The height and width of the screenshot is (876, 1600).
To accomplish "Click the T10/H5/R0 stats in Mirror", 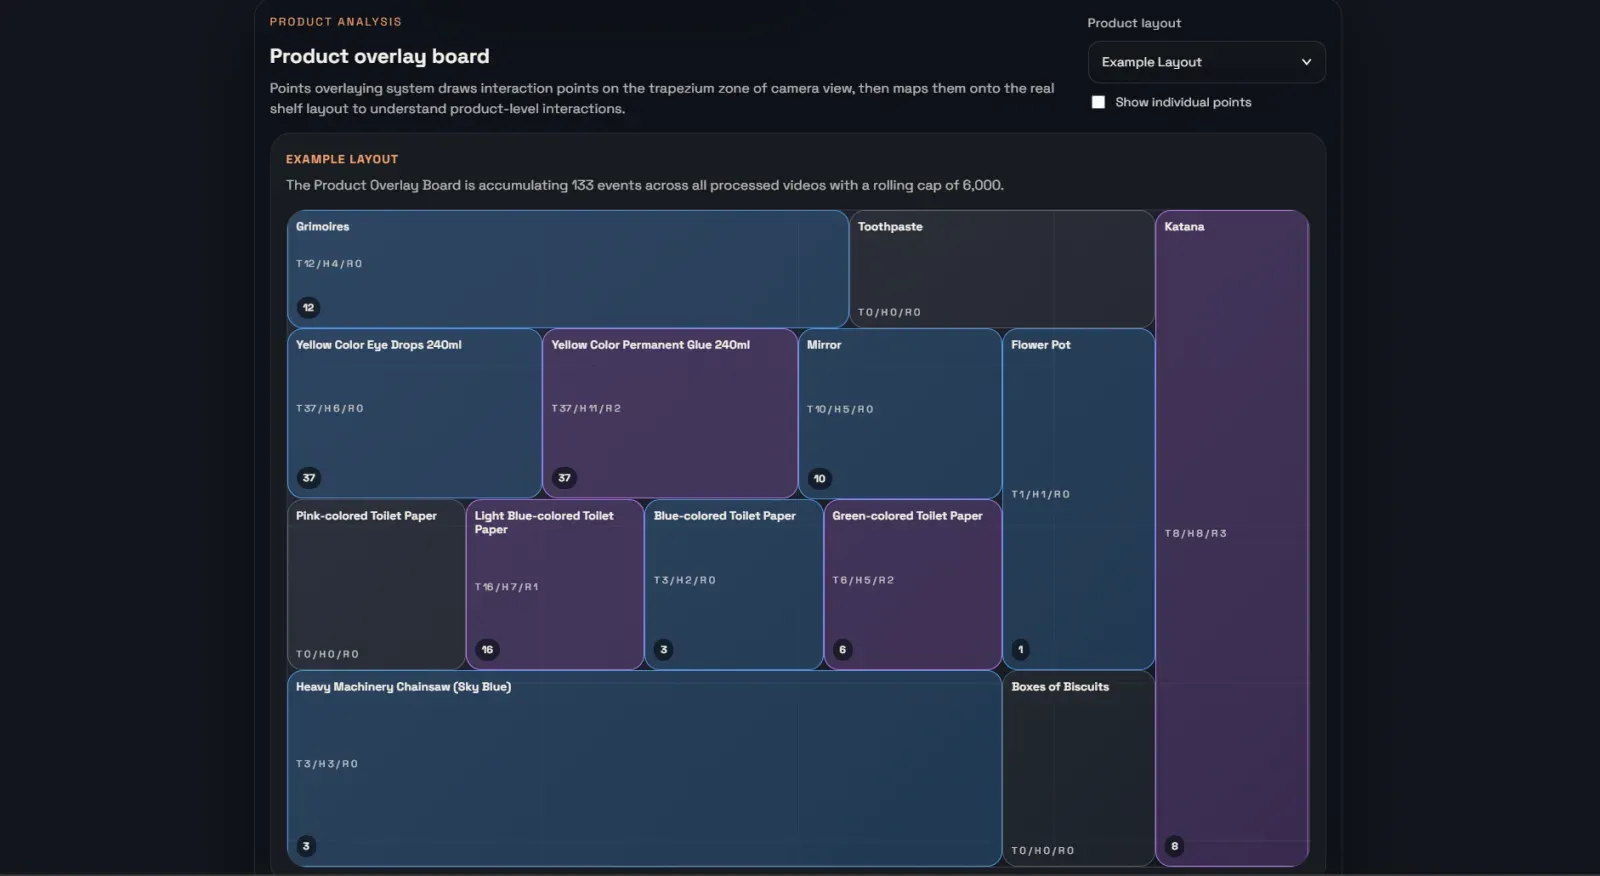I will point(840,410).
